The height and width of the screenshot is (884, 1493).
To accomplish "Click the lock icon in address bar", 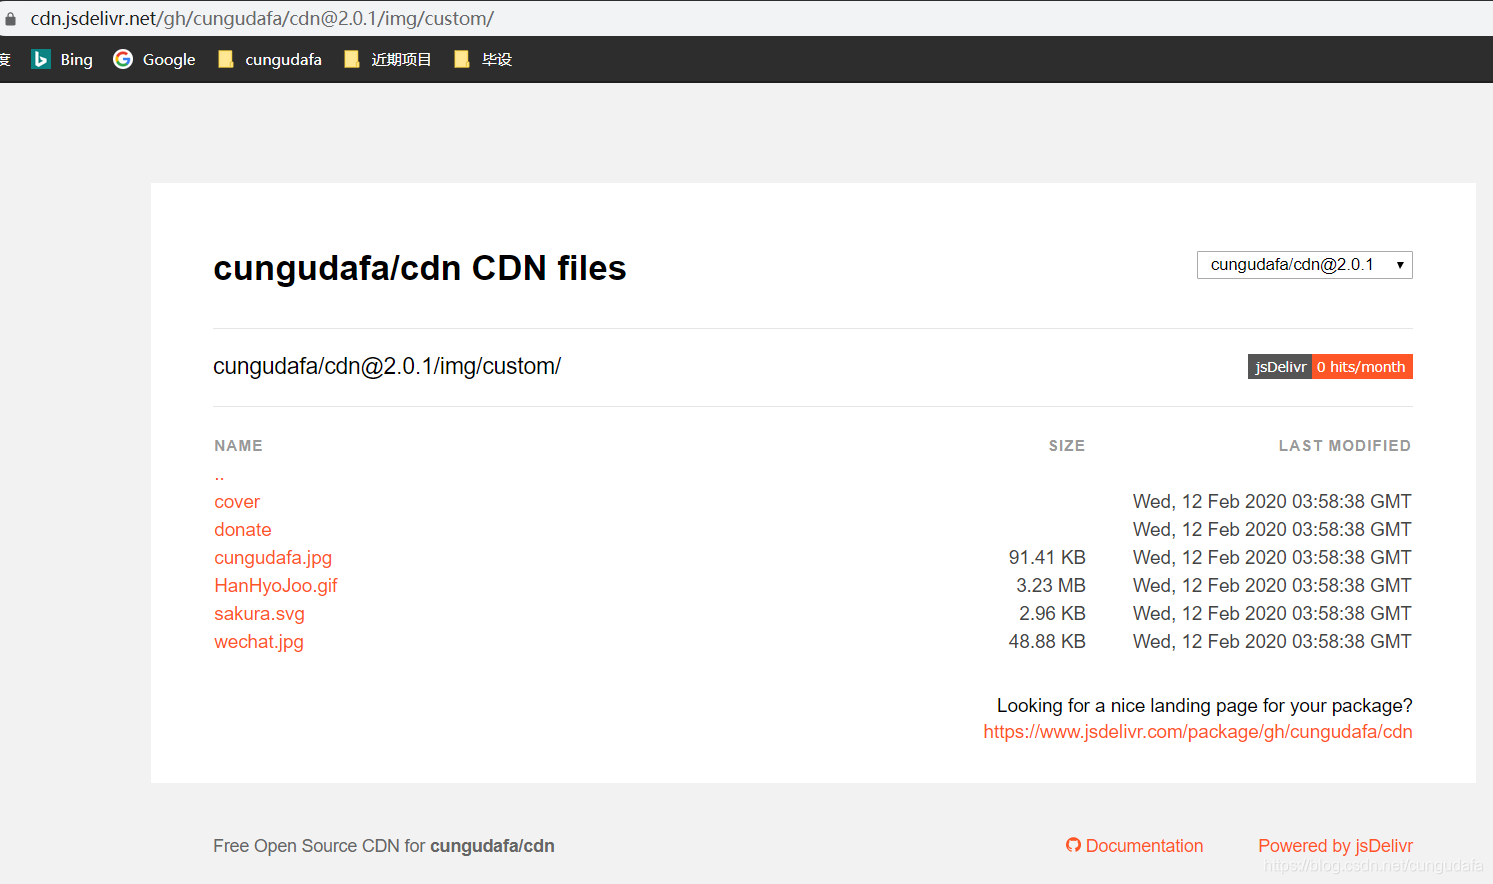I will pyautogui.click(x=10, y=19).
